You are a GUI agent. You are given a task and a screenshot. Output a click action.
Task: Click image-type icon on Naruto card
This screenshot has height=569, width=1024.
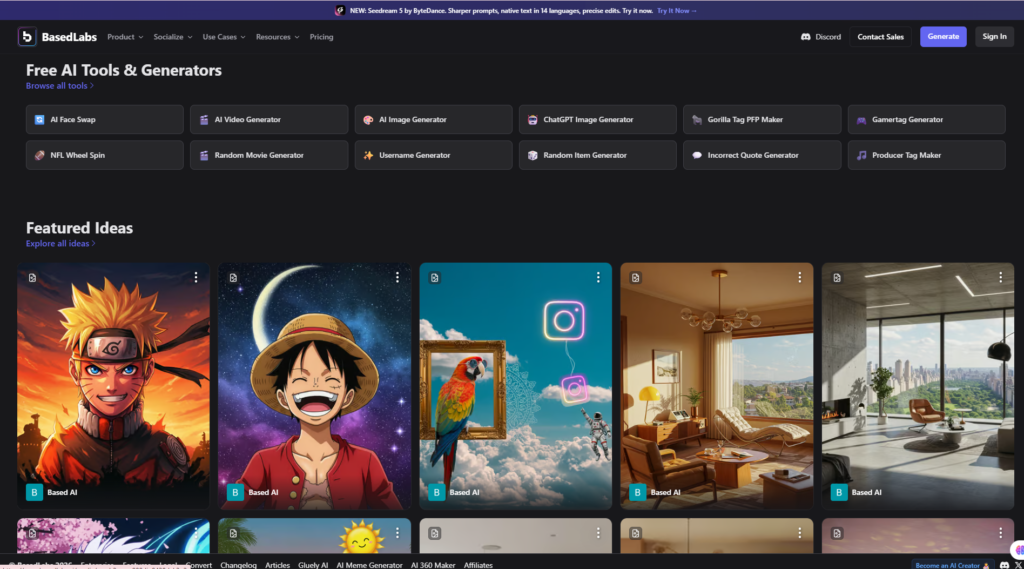(x=32, y=278)
